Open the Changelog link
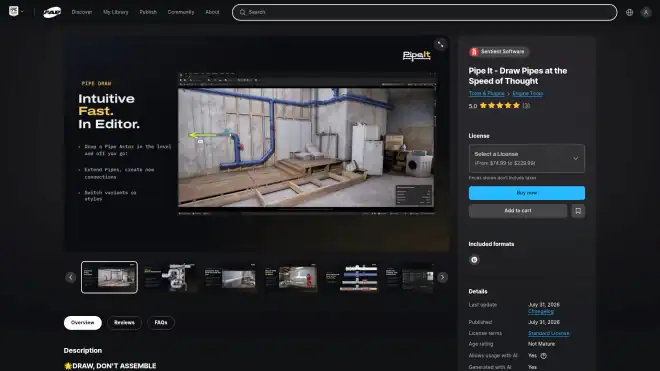 click(x=541, y=312)
